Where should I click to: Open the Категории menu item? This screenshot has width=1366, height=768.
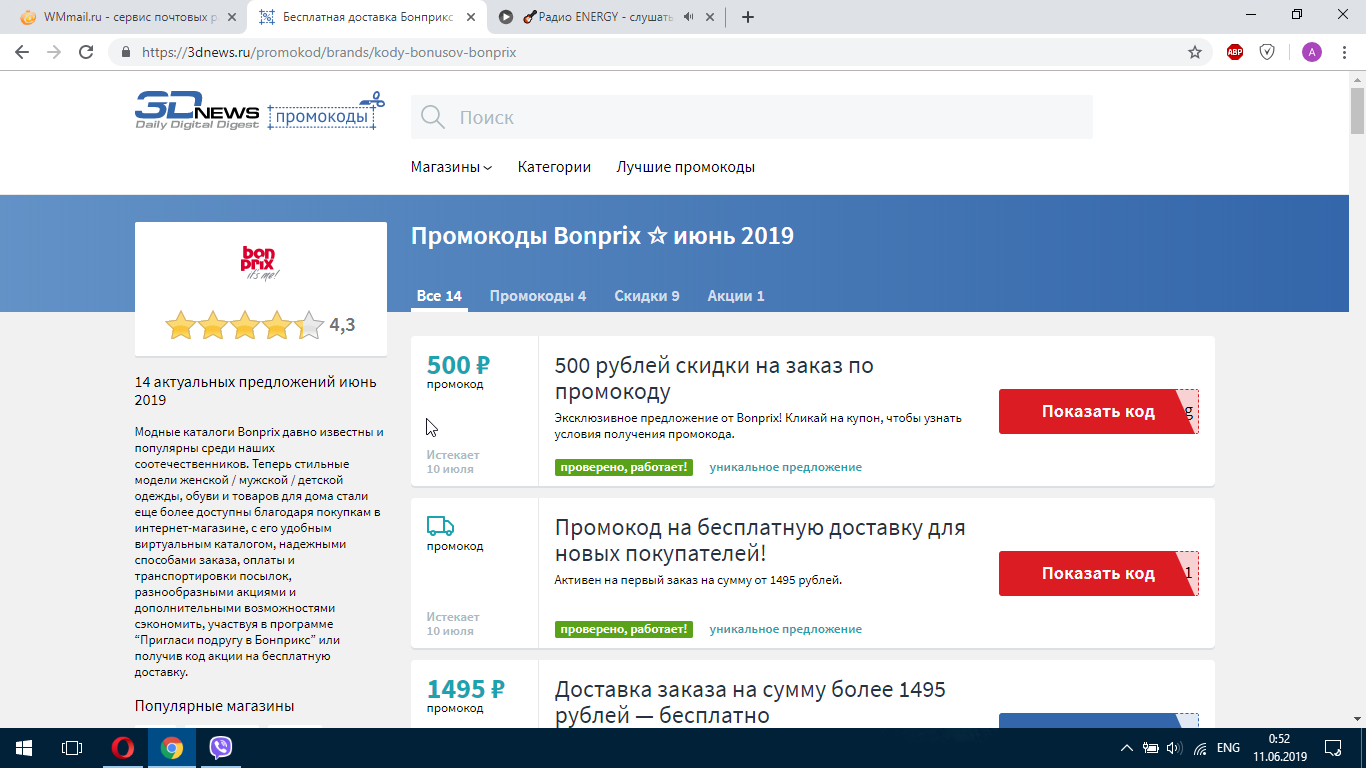[554, 167]
